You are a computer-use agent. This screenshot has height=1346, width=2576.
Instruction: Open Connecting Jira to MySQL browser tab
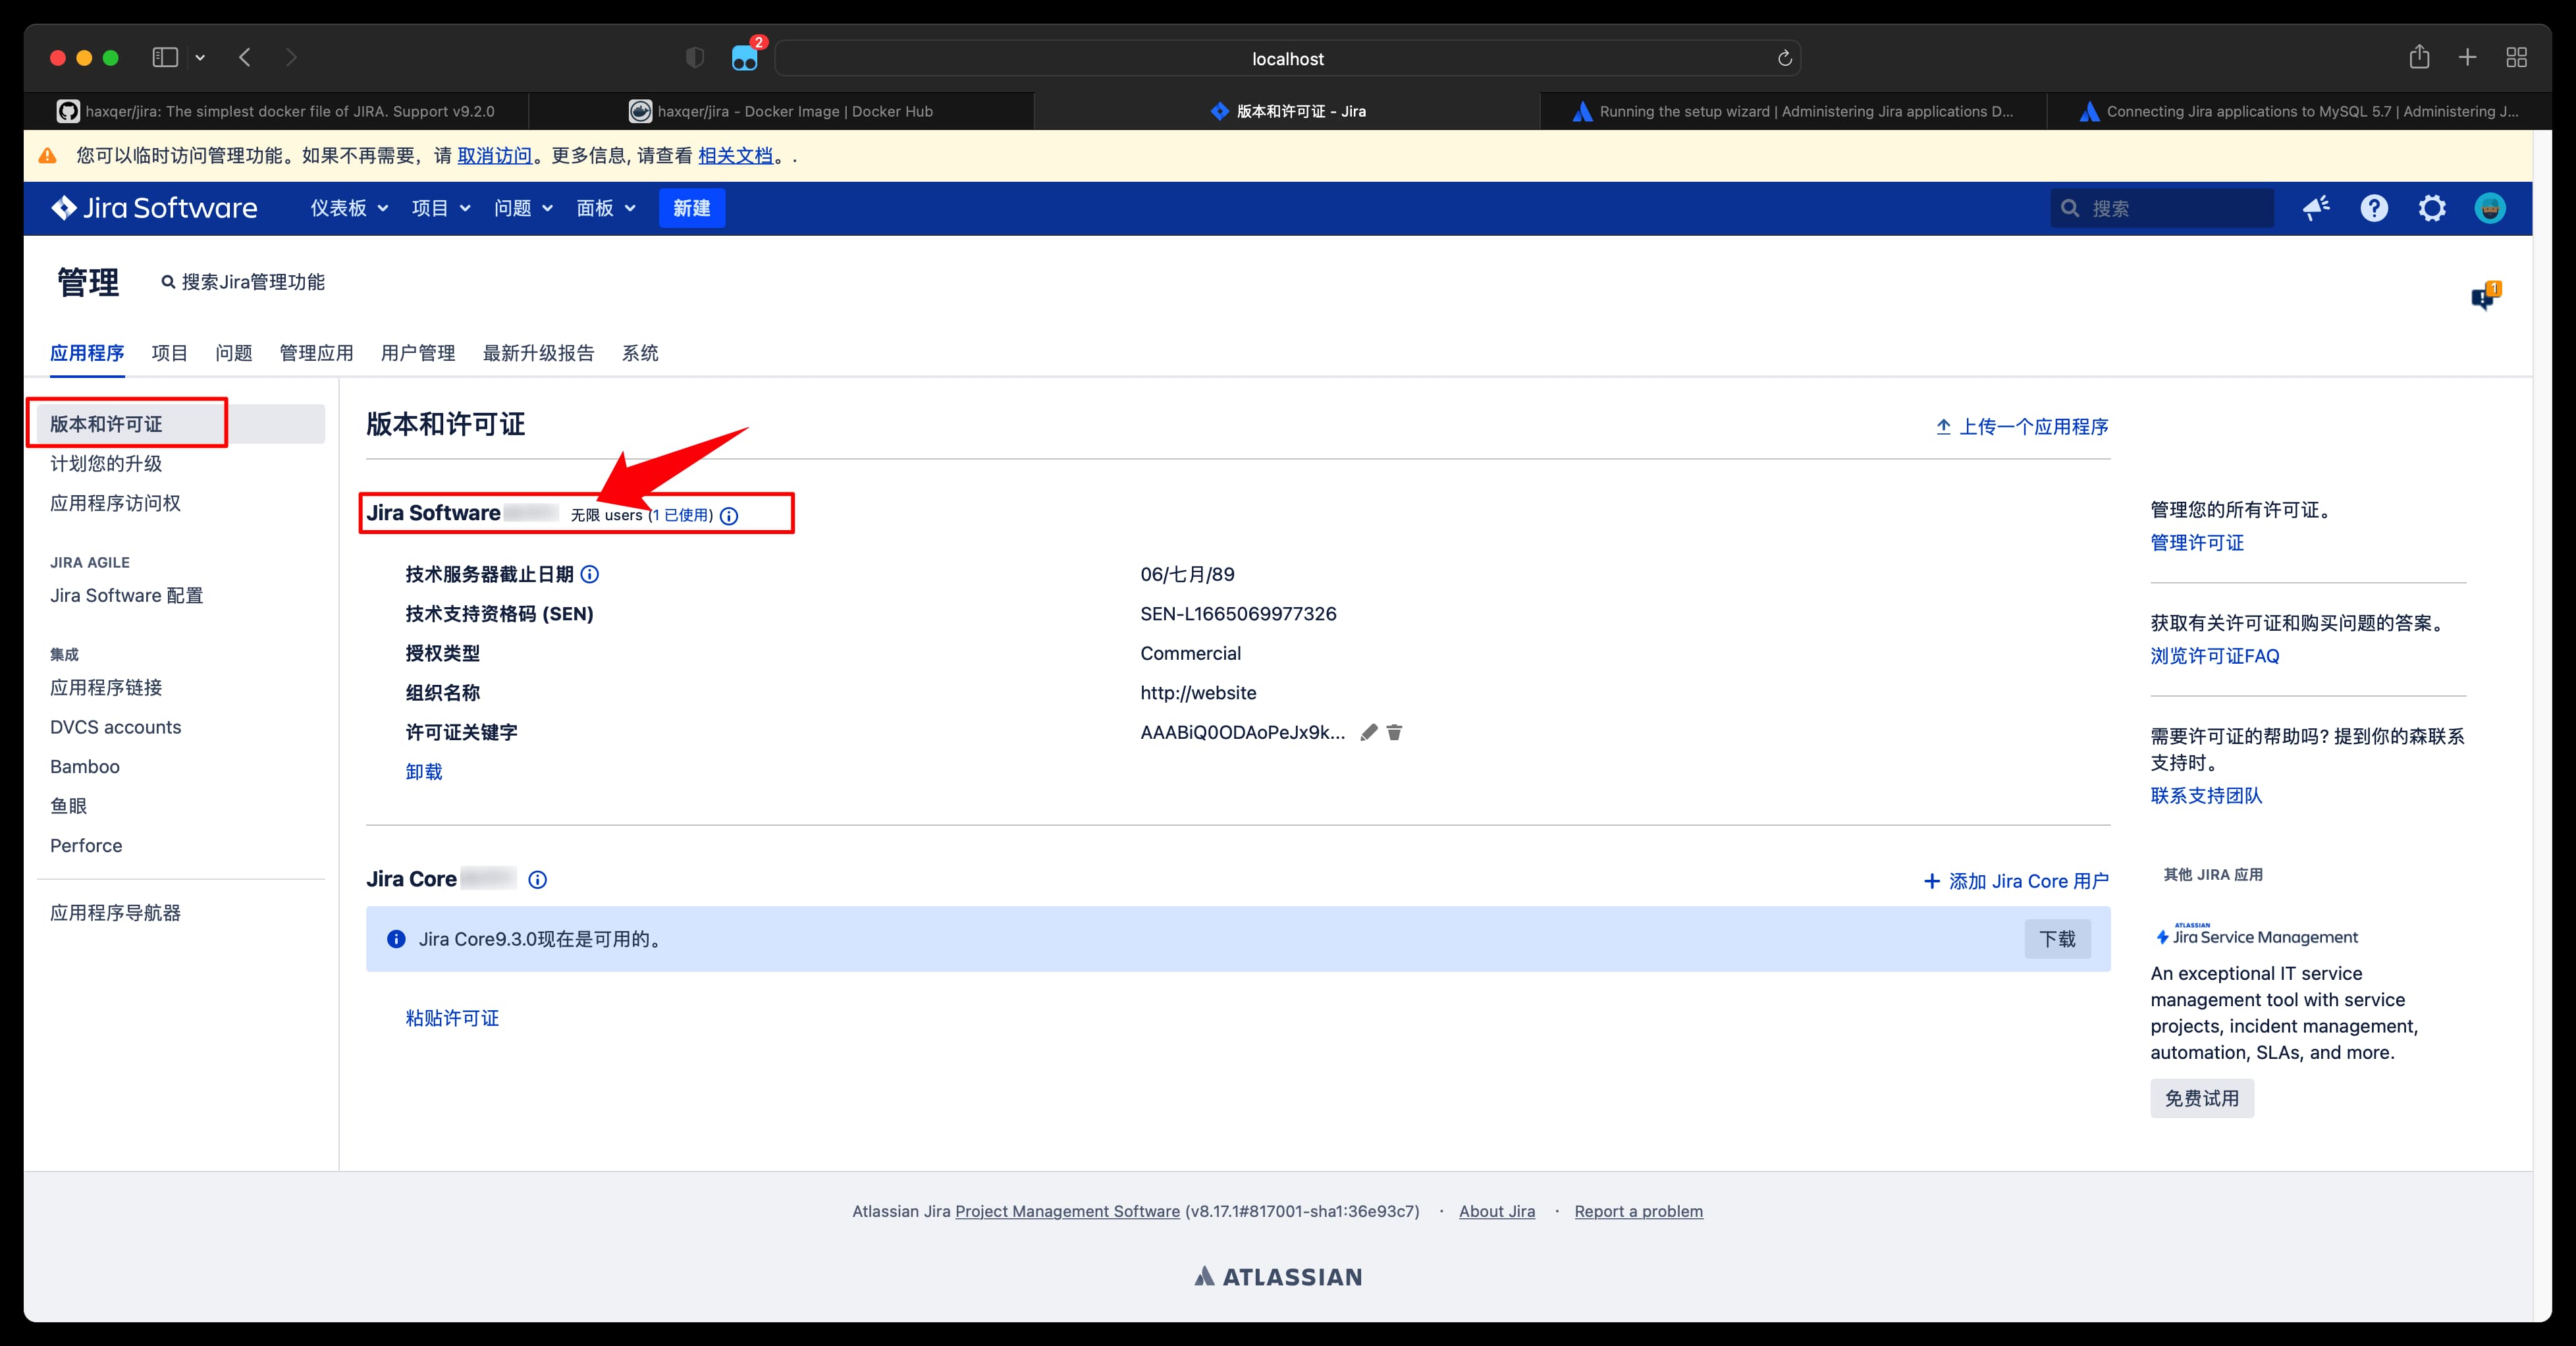coord(2299,111)
